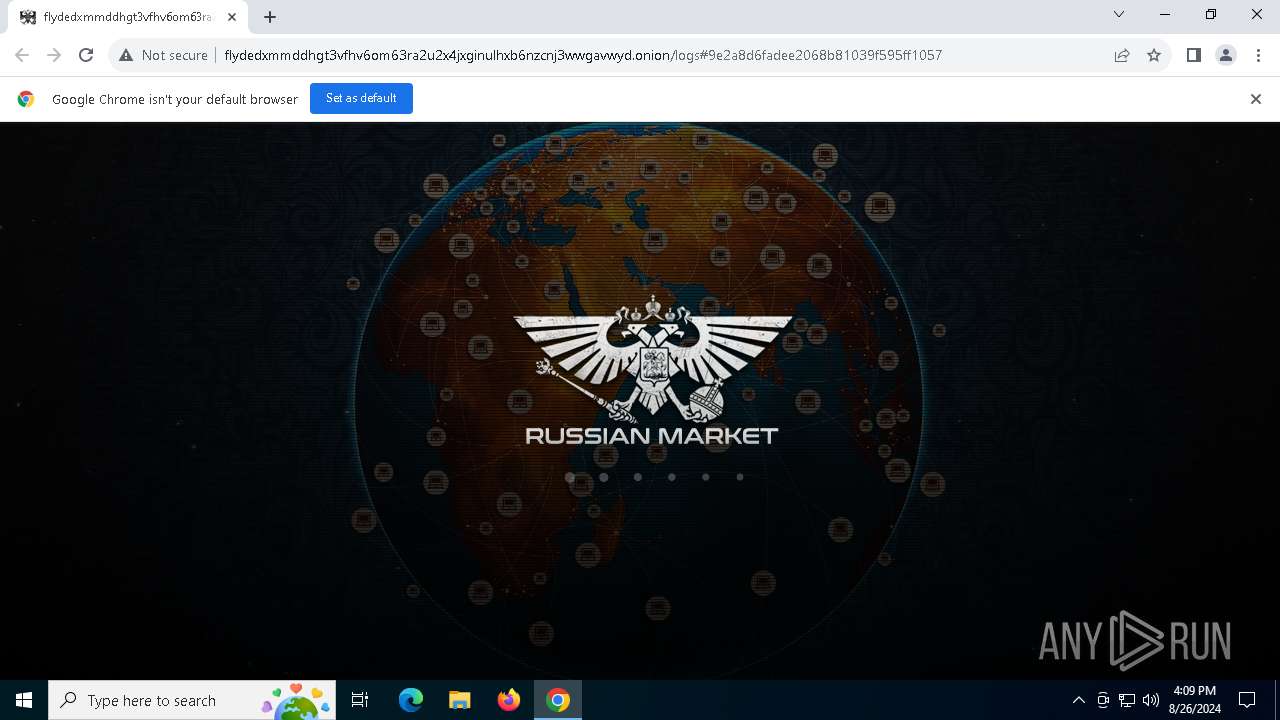Close the flydedxmm onion tab

[232, 17]
